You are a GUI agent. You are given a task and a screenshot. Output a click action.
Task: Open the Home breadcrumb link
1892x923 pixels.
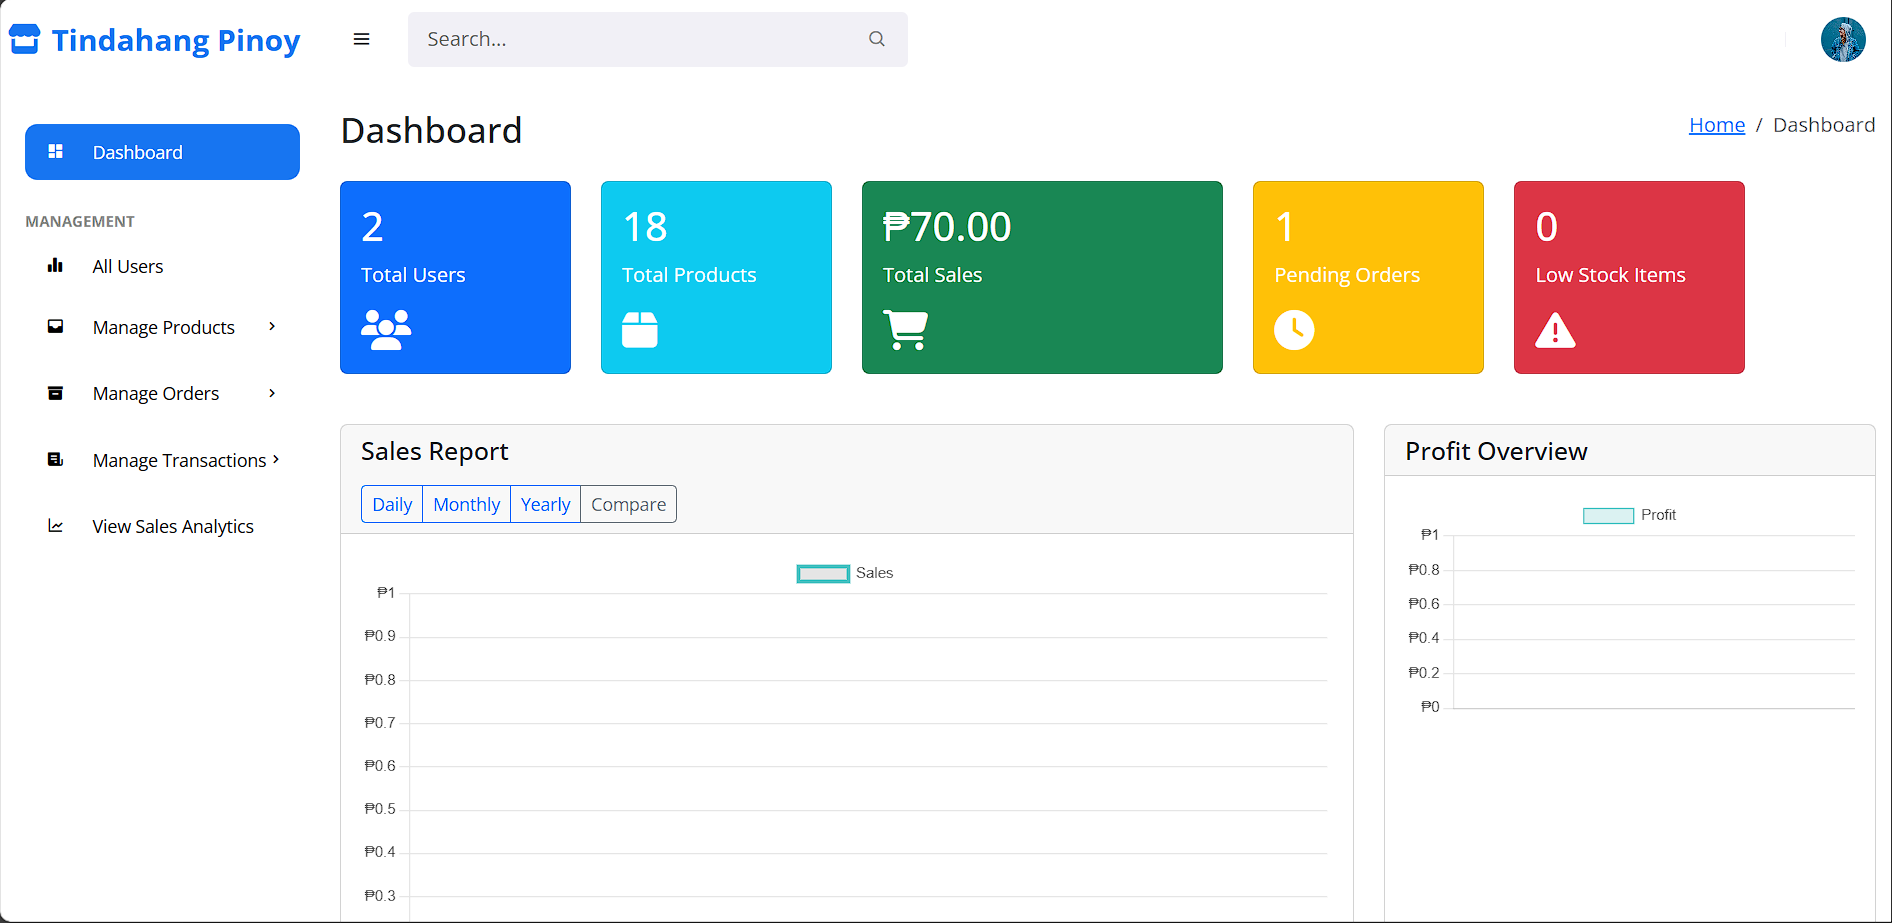1716,124
